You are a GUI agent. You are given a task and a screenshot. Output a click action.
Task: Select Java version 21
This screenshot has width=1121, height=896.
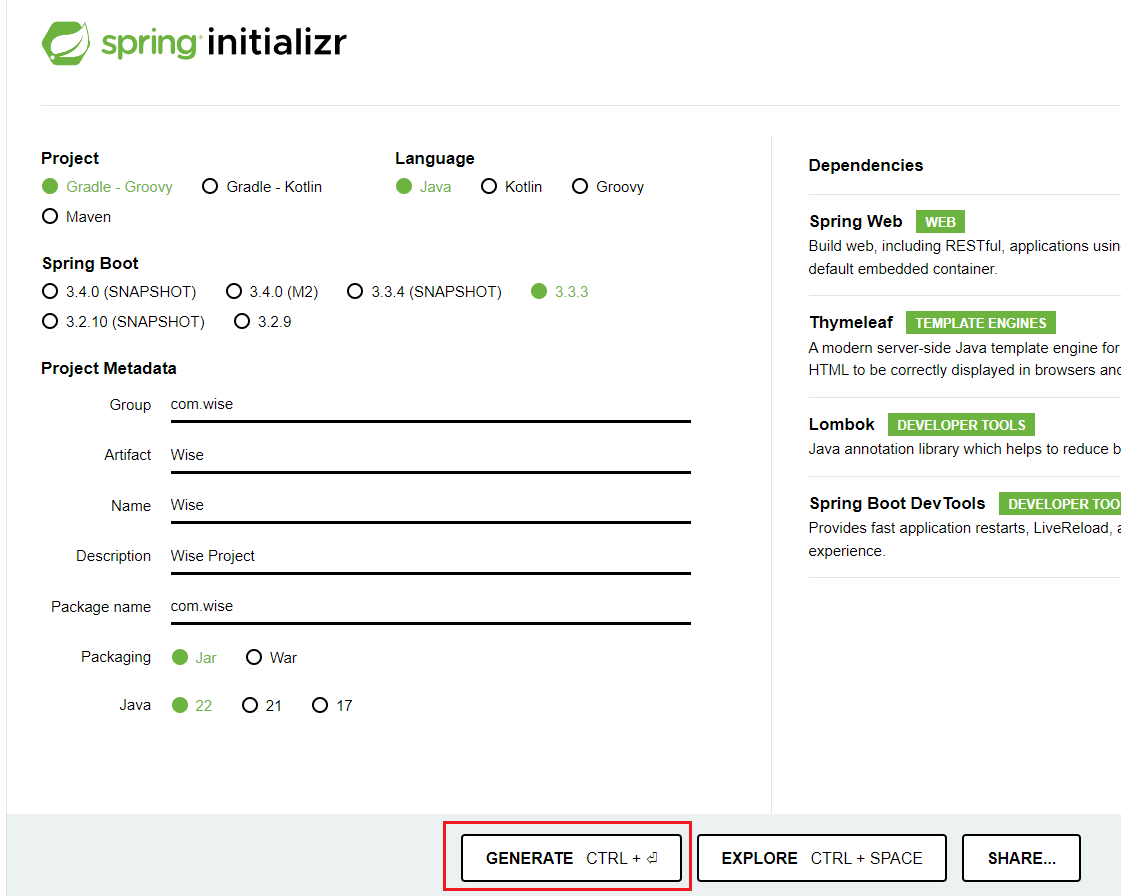click(251, 706)
